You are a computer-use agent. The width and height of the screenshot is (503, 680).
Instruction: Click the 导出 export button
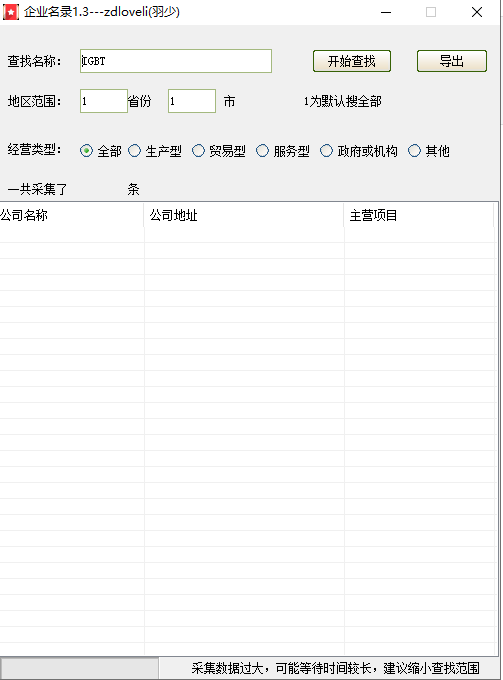tap(451, 61)
